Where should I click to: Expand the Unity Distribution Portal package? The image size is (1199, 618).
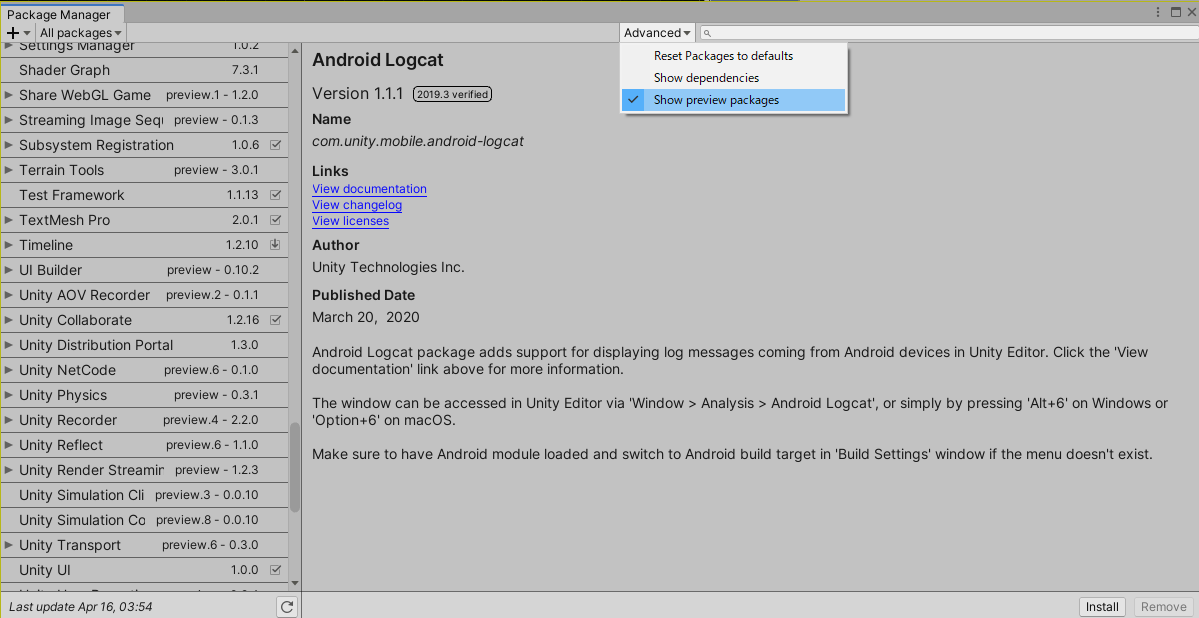(9, 345)
